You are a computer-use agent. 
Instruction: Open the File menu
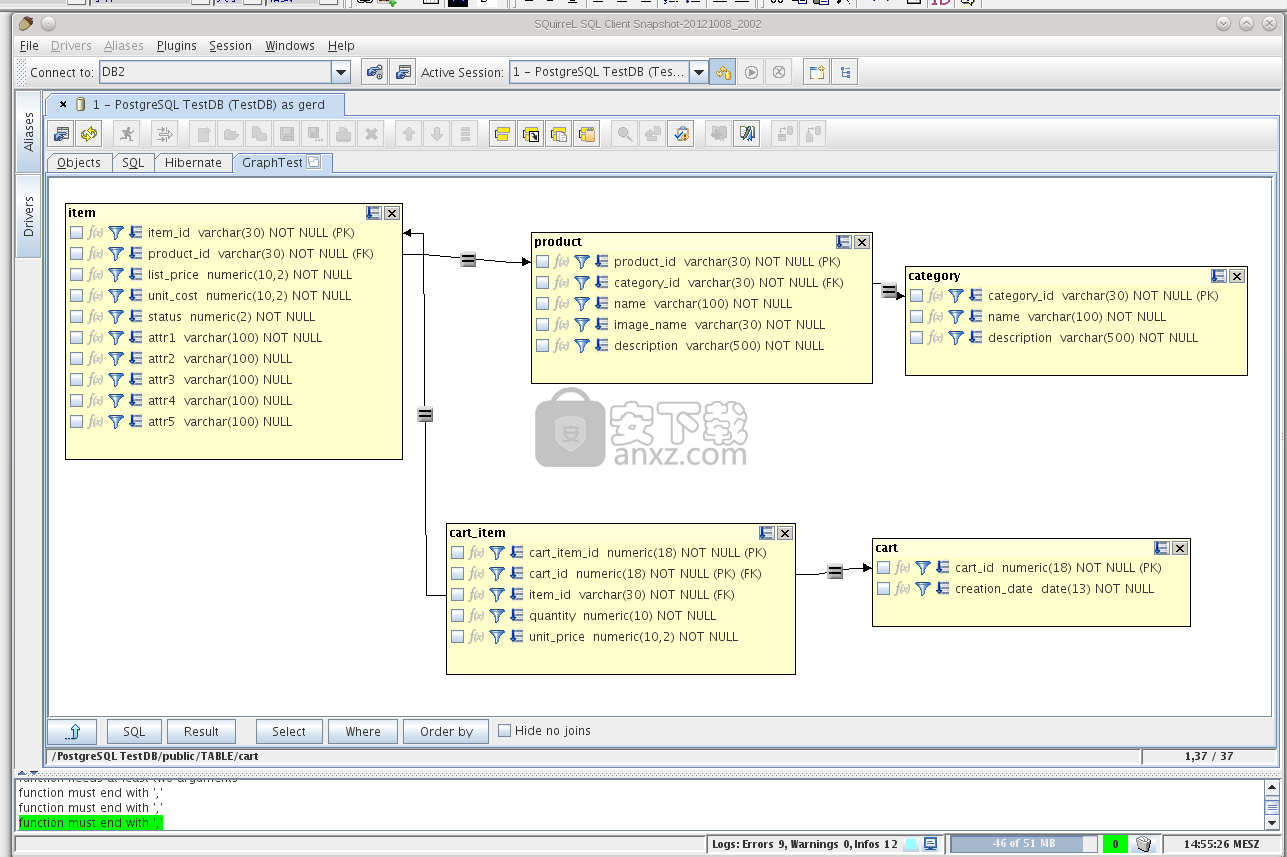[29, 45]
